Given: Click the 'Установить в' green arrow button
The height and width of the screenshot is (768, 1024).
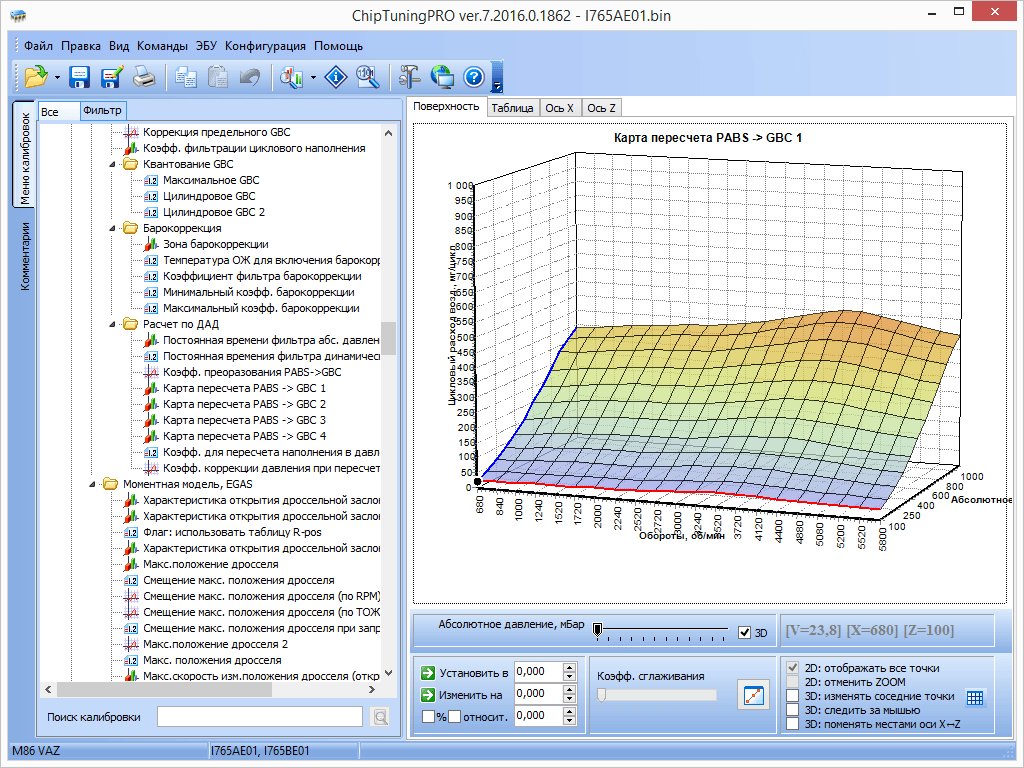Looking at the screenshot, I should [429, 673].
